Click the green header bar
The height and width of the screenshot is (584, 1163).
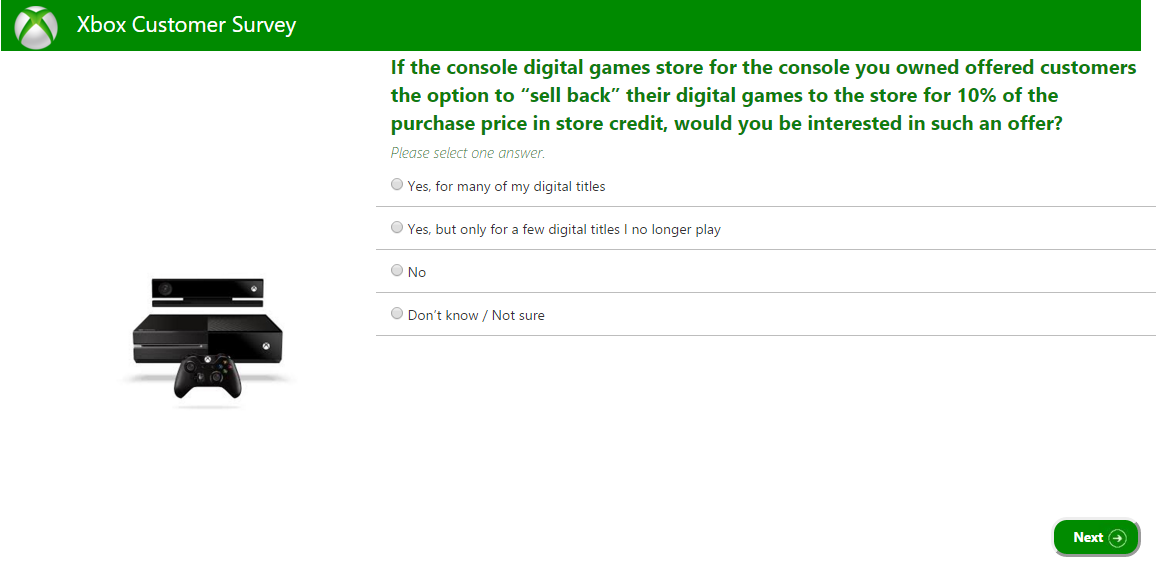click(x=700, y=24)
